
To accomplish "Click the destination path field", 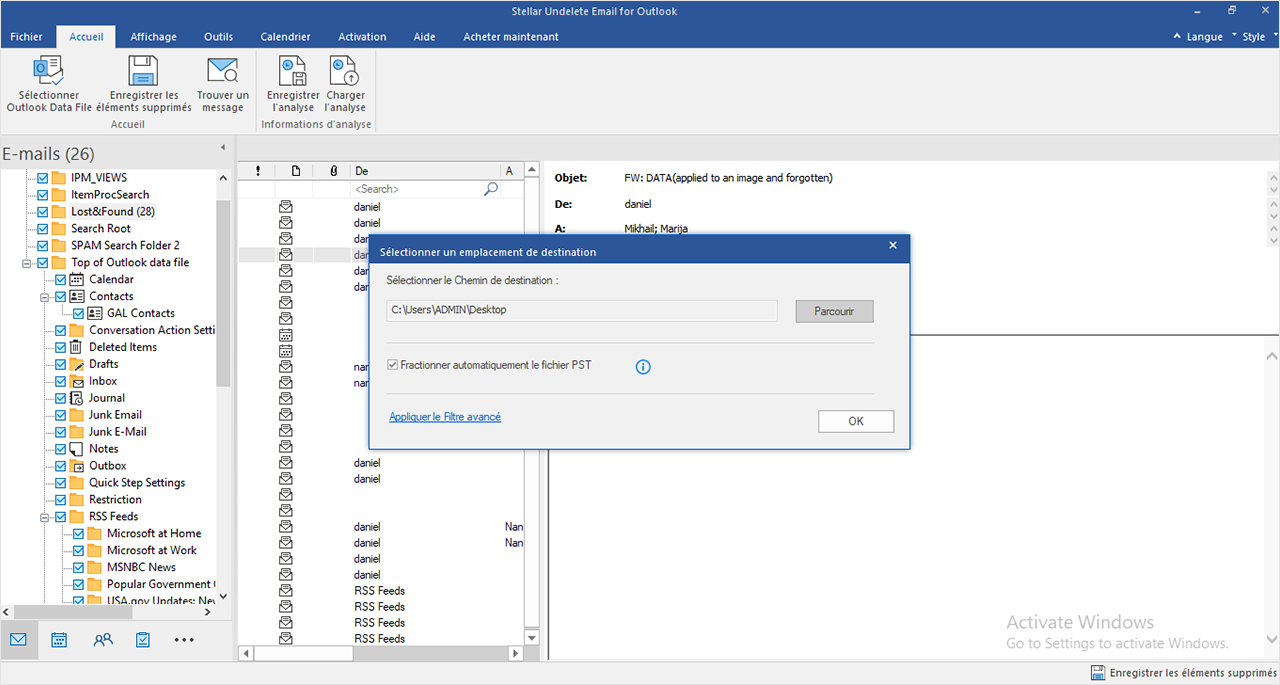I will [582, 310].
